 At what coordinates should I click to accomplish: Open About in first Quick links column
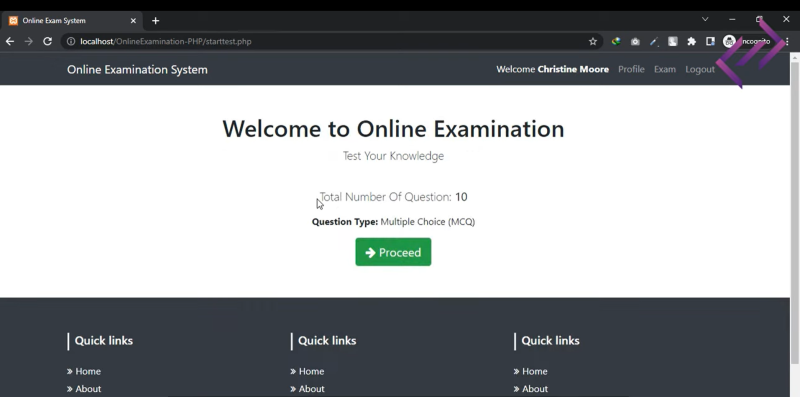click(88, 389)
